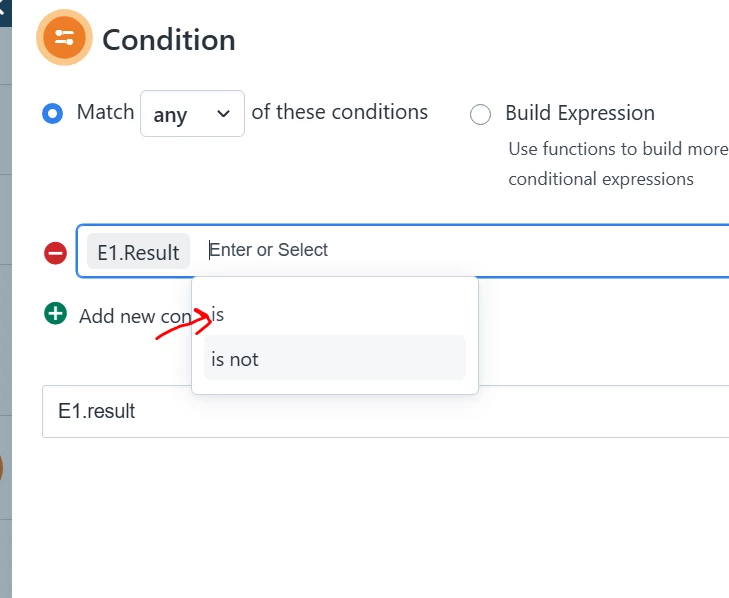Click the Build Expression label text
The width and height of the screenshot is (729, 598).
[580, 113]
